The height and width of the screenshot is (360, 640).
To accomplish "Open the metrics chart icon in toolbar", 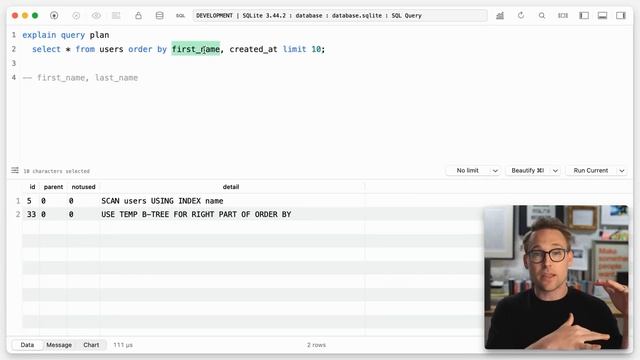I will [x=500, y=16].
